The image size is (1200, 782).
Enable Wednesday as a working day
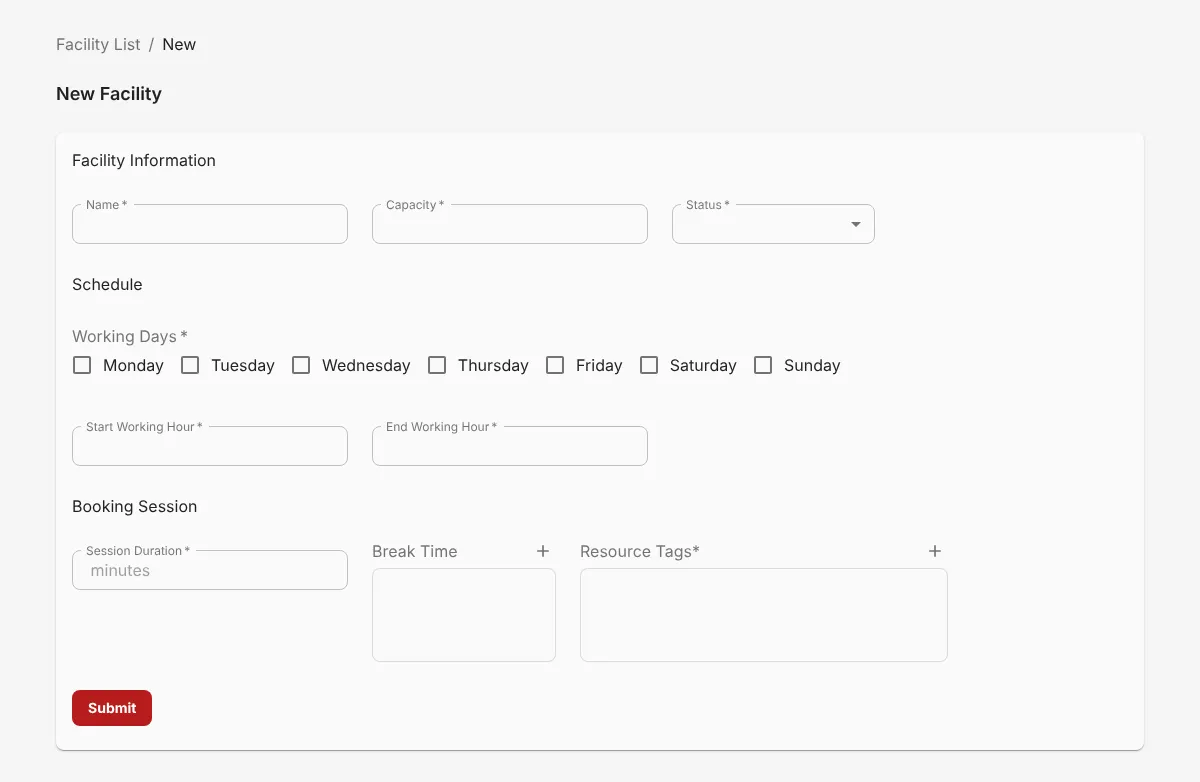[301, 365]
